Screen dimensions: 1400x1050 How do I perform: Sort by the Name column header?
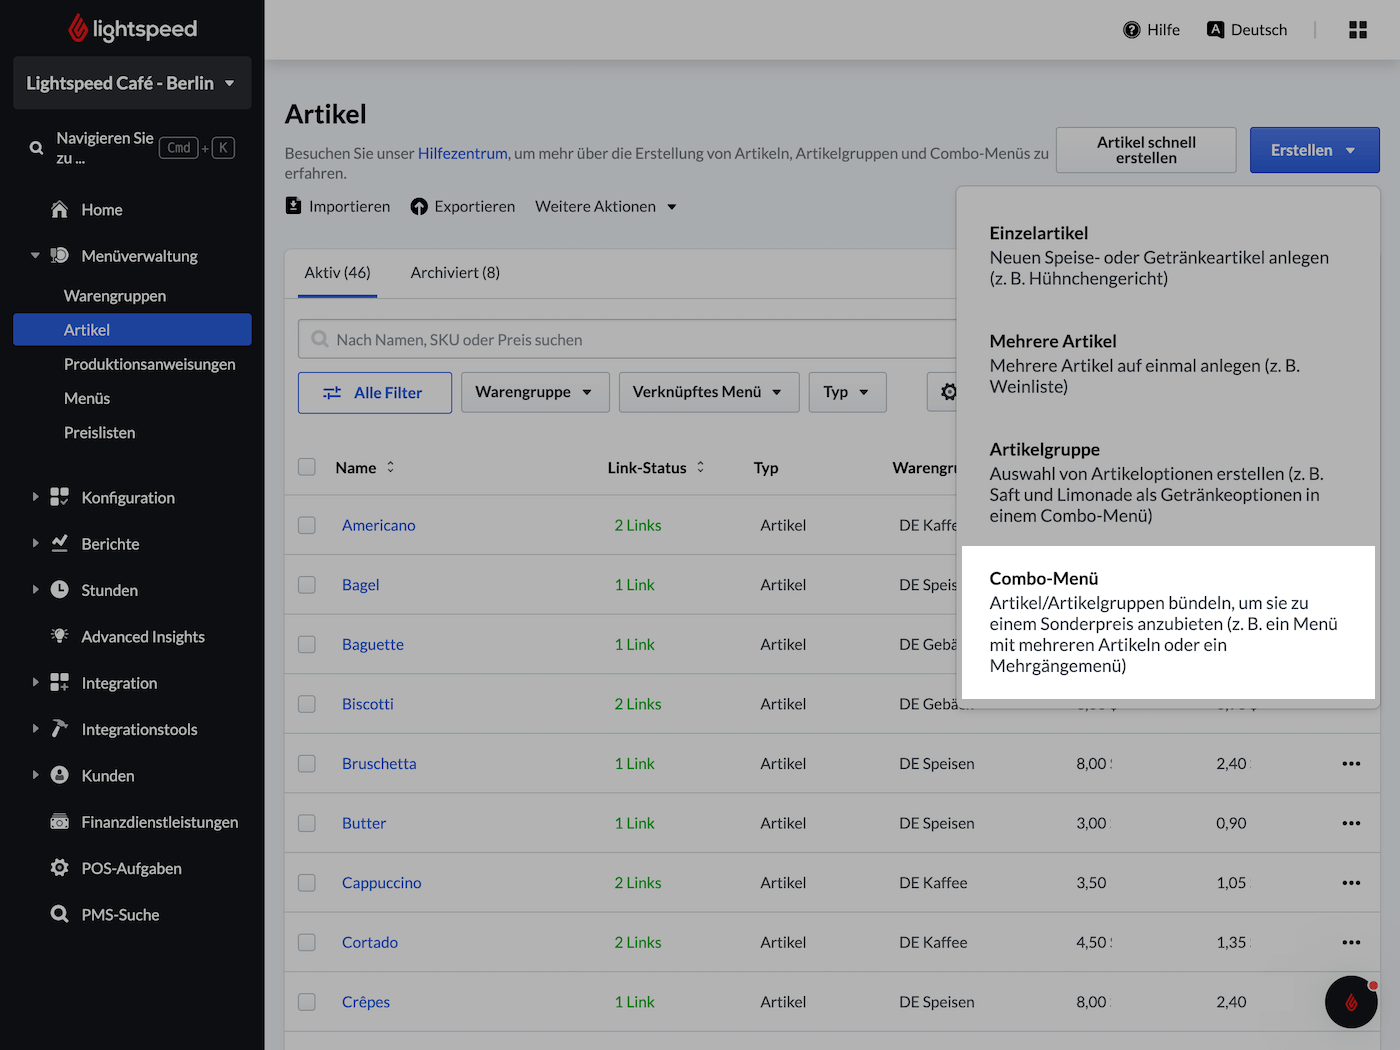pos(365,467)
